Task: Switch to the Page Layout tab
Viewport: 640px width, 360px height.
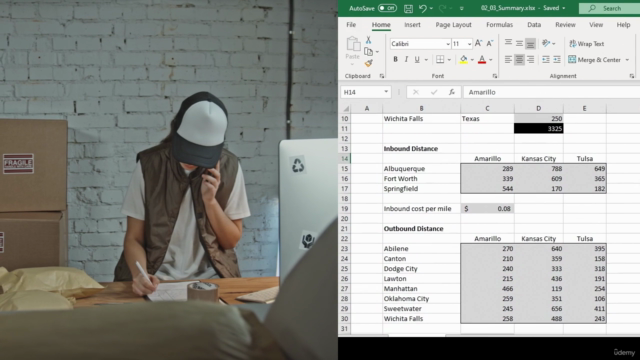Action: point(453,25)
